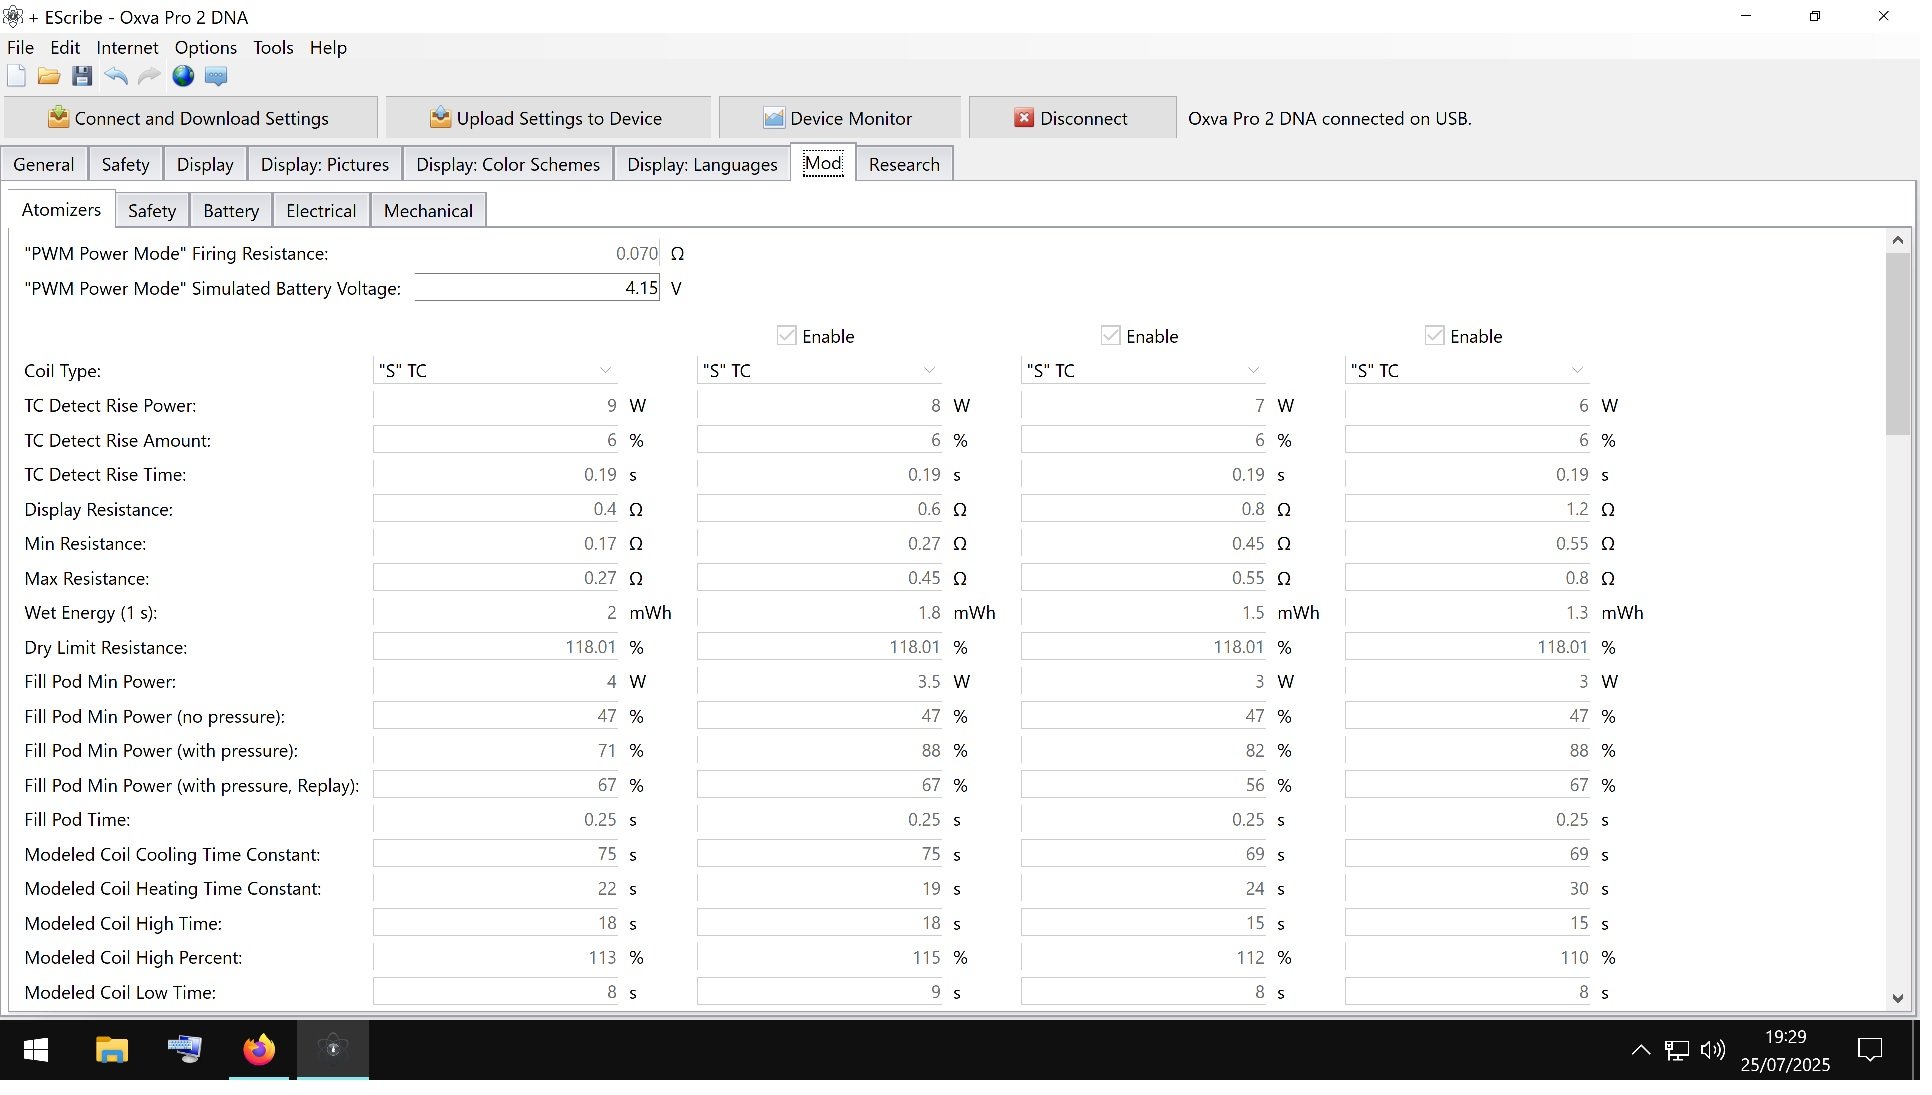Click Upload Settings to Device button
Viewport: 1932px width, 1095px height.
(x=547, y=118)
